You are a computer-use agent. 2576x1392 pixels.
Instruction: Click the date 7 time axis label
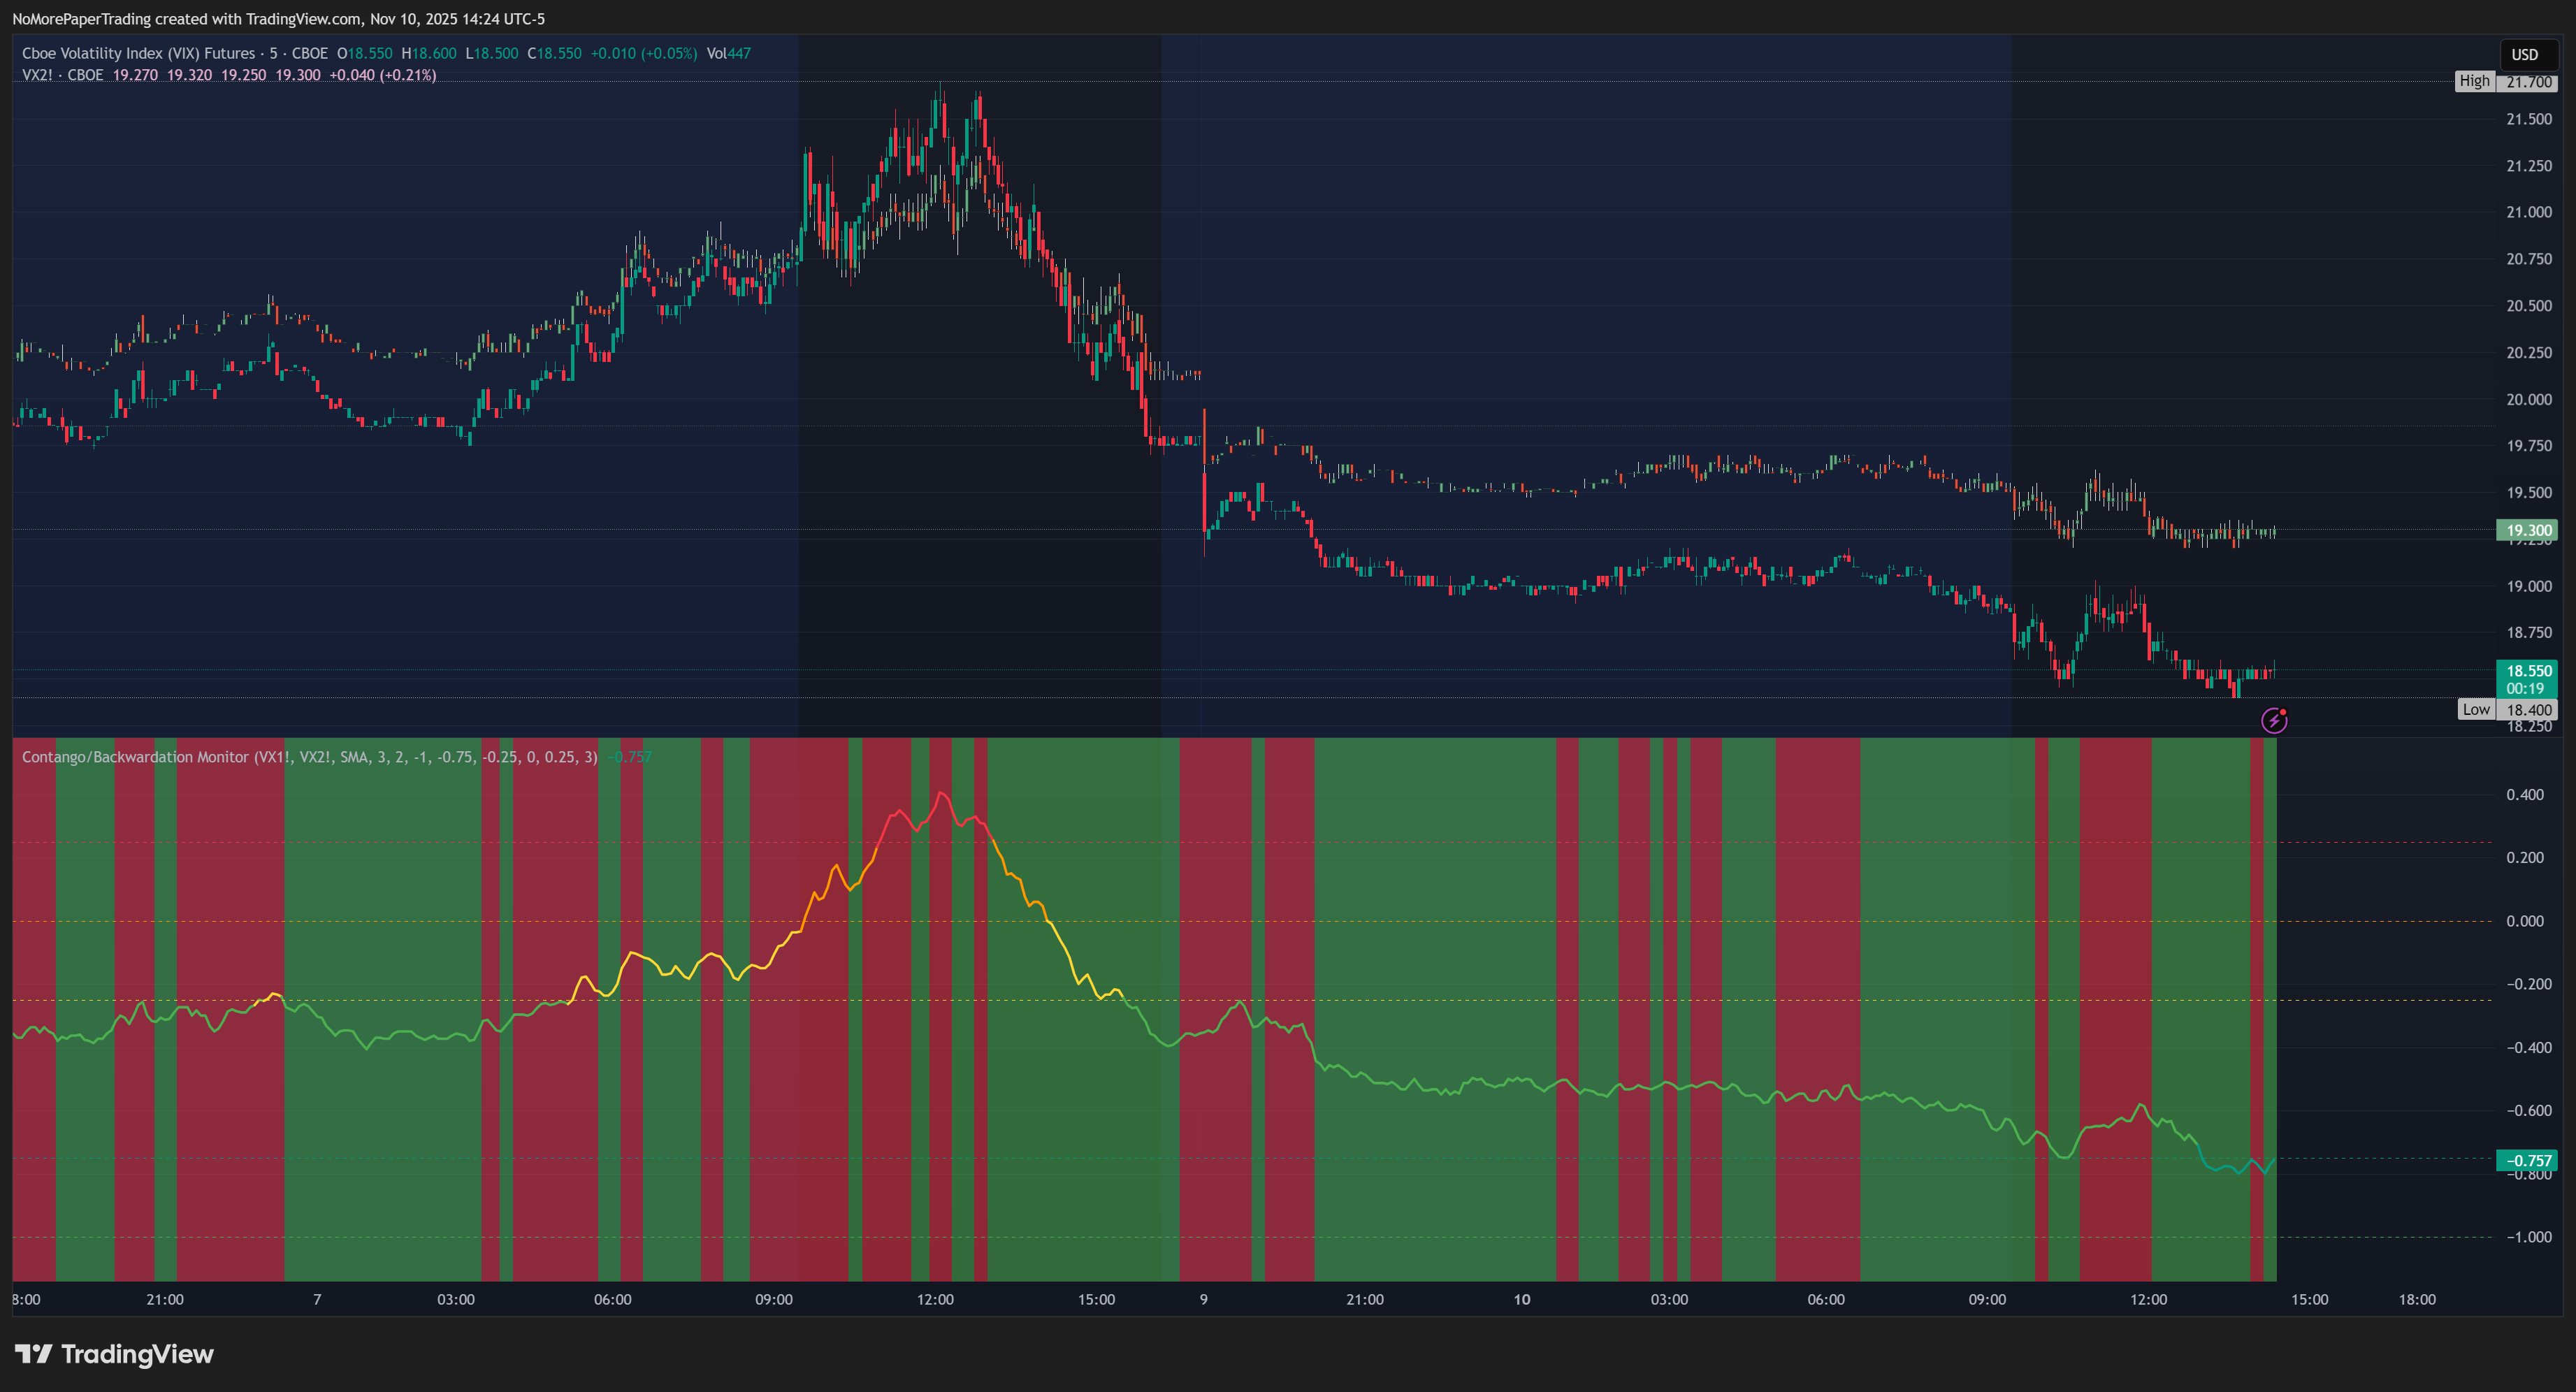317,1300
